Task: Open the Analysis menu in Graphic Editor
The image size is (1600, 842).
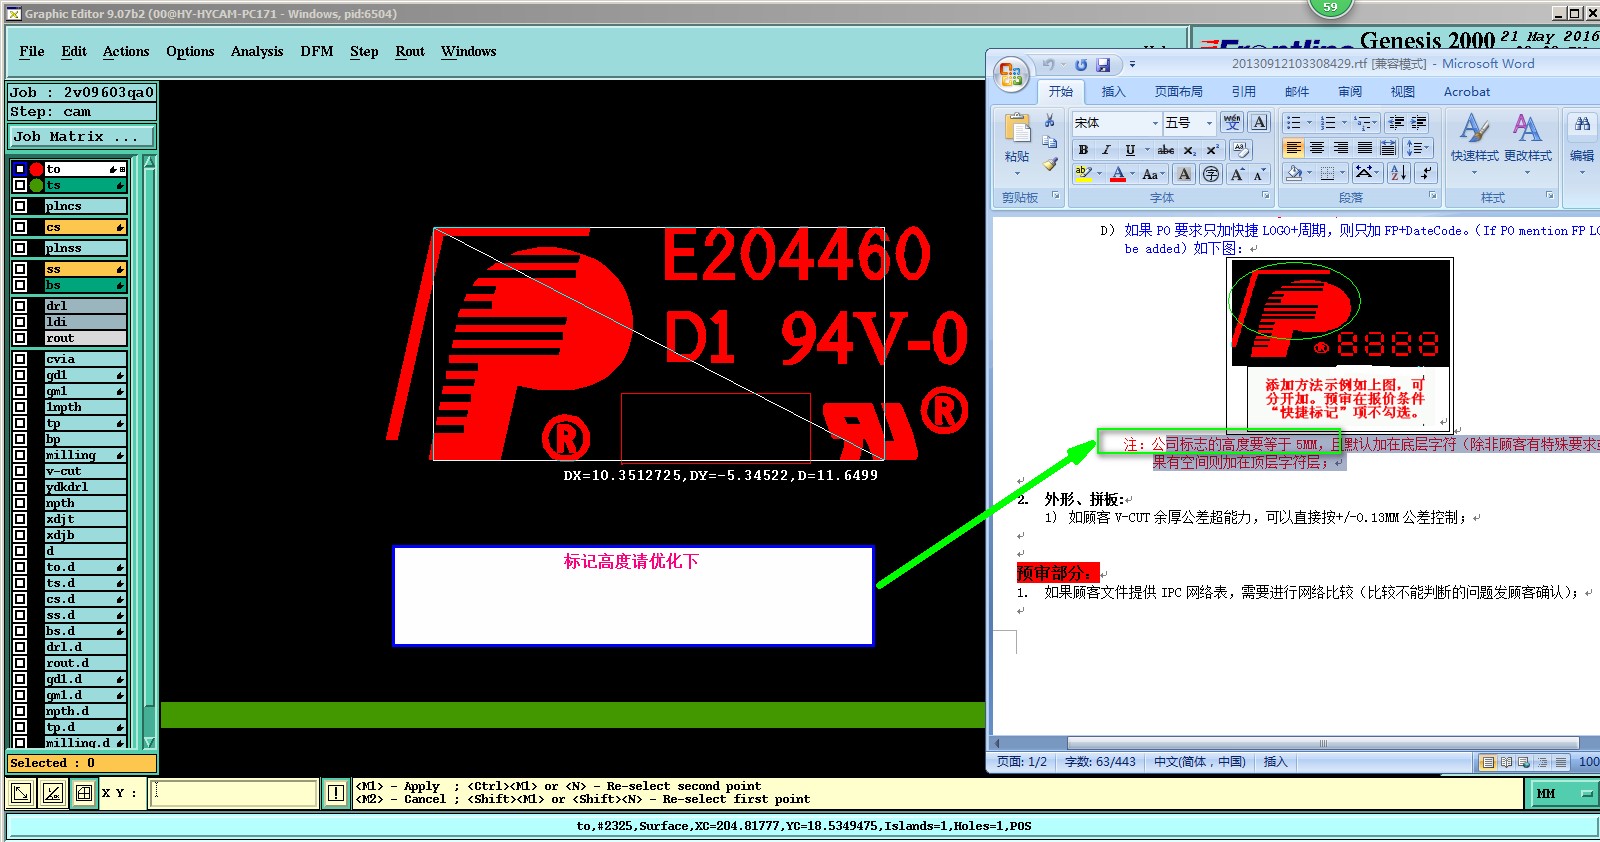Action: [x=257, y=51]
